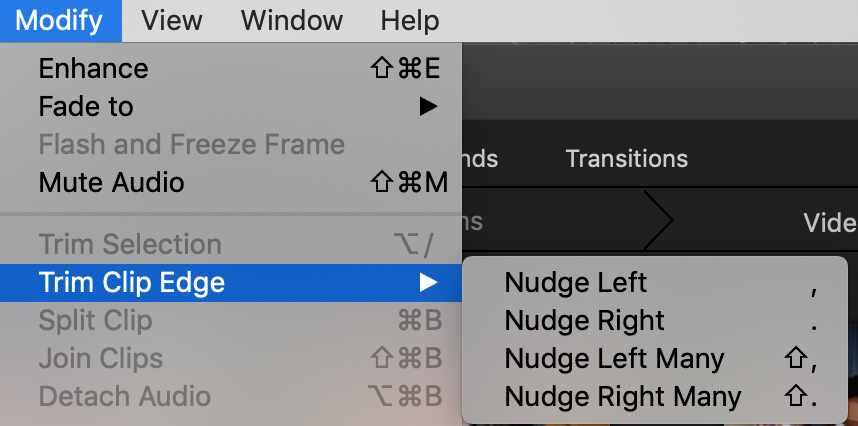The image size is (858, 426).
Task: Select Enhance from the Modify menu
Action: pos(93,68)
